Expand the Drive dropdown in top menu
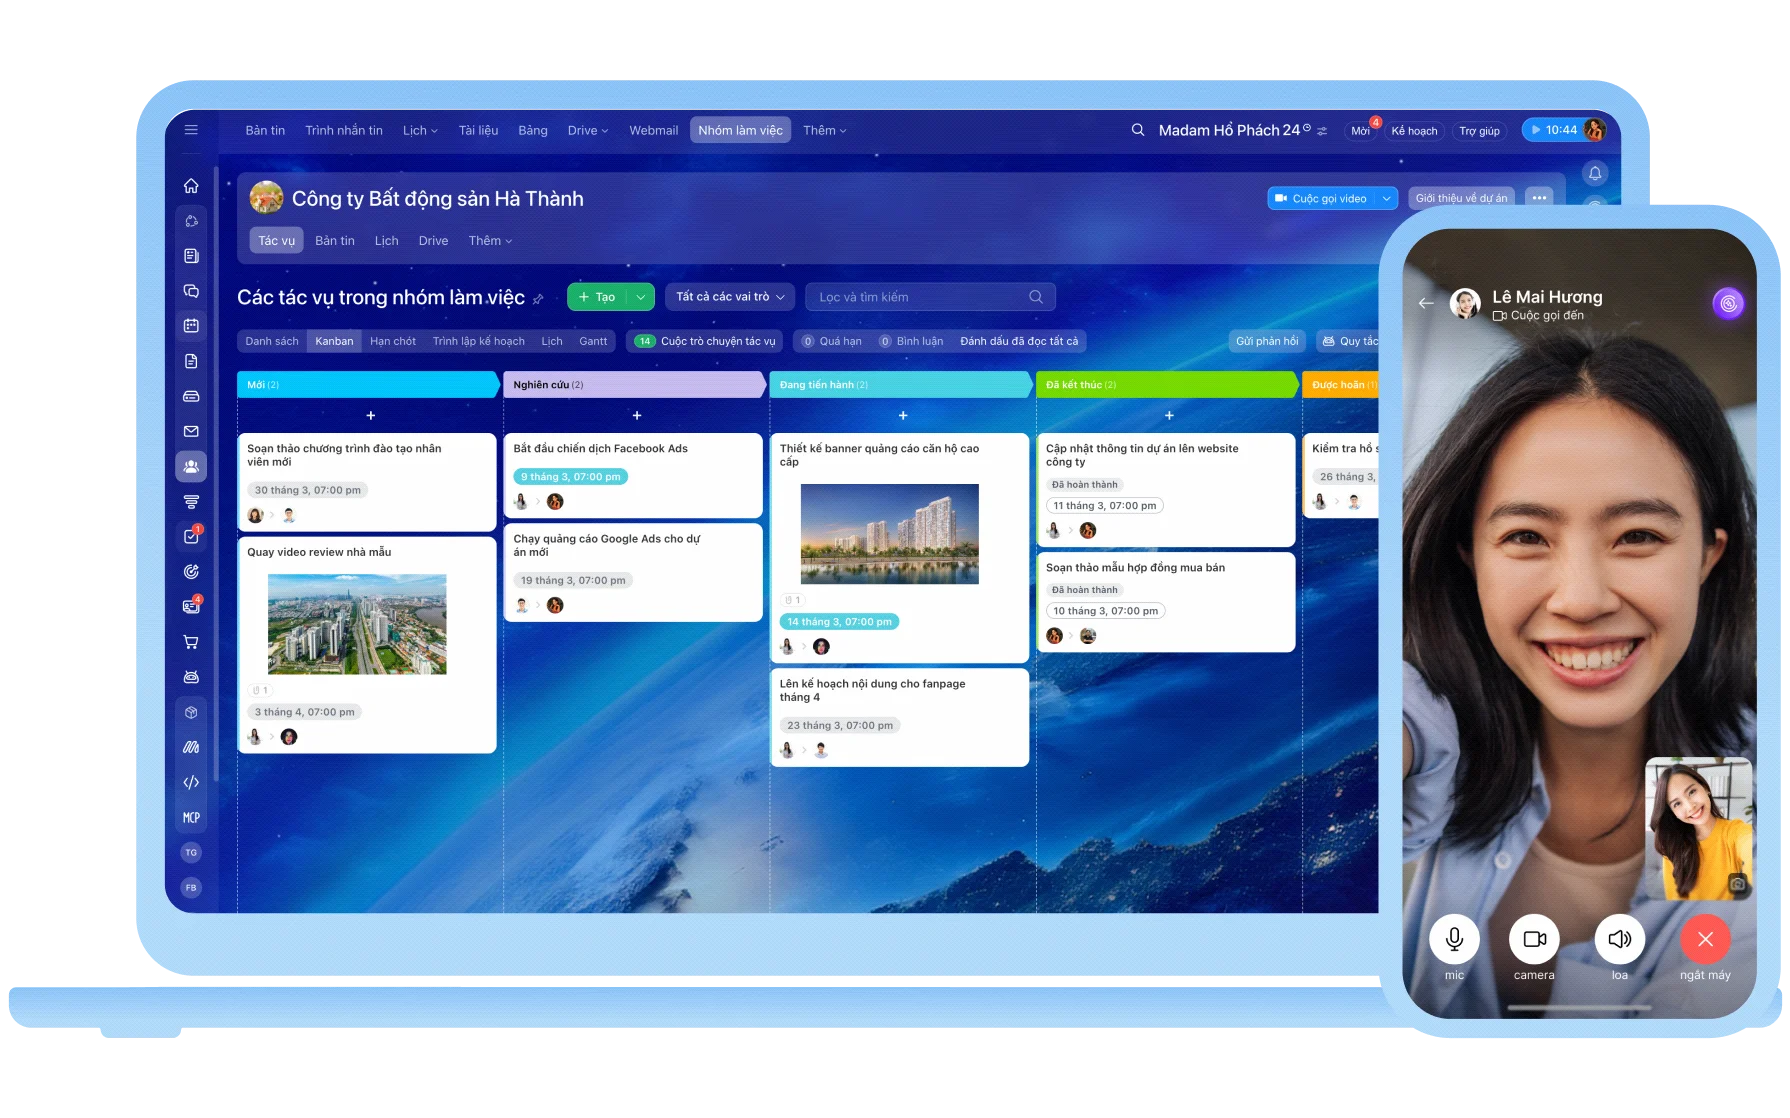Viewport: 1790px width, 1118px height. (587, 130)
